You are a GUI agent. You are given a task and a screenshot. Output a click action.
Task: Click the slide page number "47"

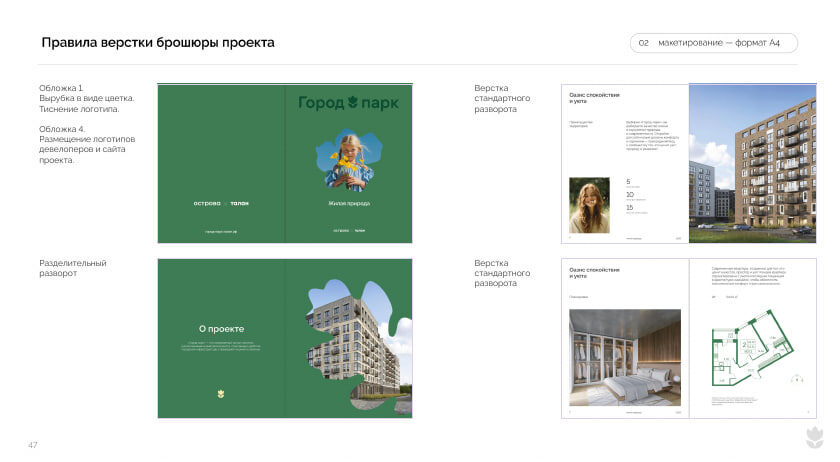click(x=33, y=445)
